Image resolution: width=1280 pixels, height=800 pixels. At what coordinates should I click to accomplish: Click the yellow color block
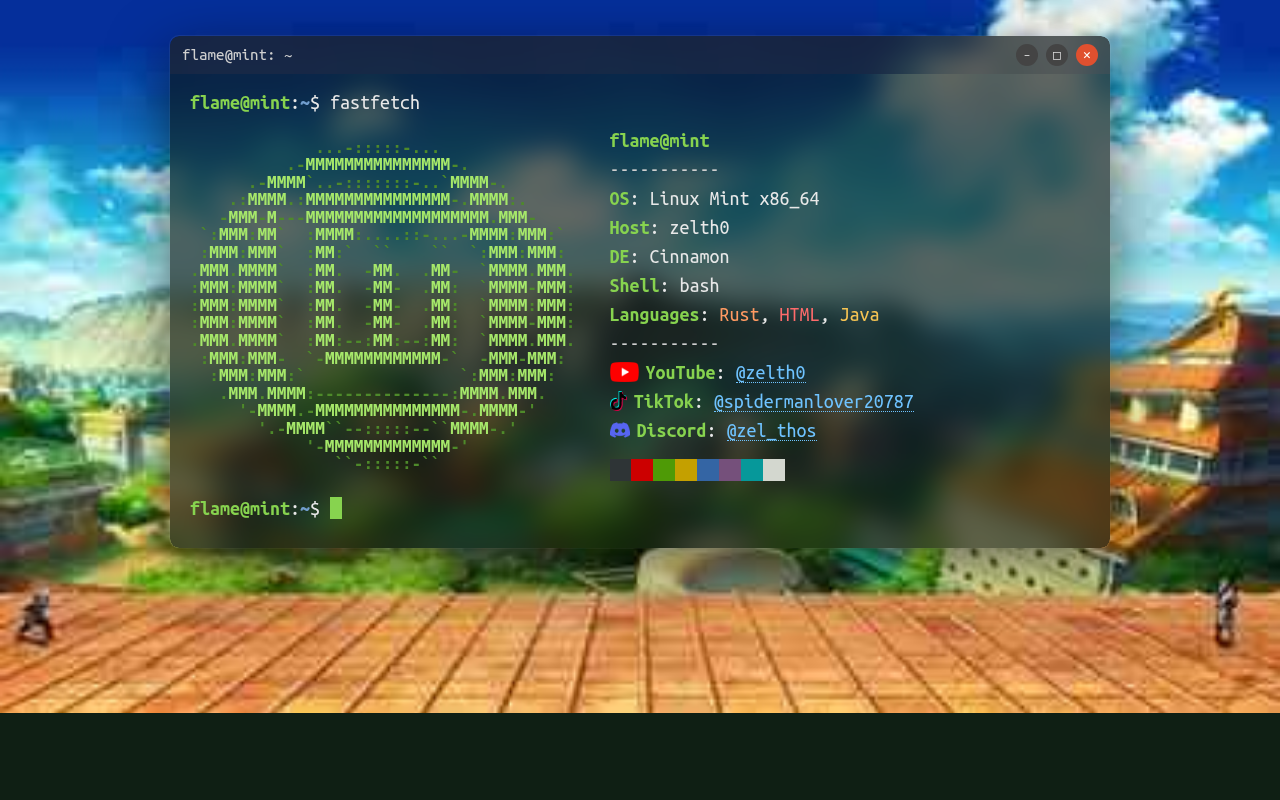tap(686, 470)
